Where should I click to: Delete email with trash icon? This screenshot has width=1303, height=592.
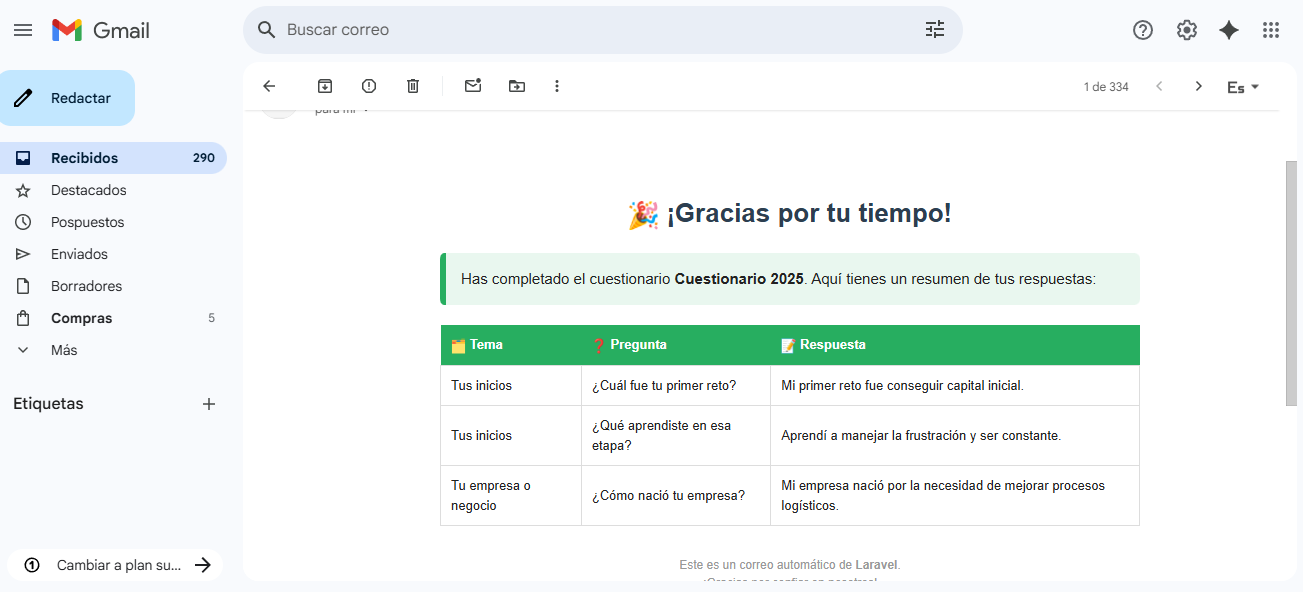point(413,86)
